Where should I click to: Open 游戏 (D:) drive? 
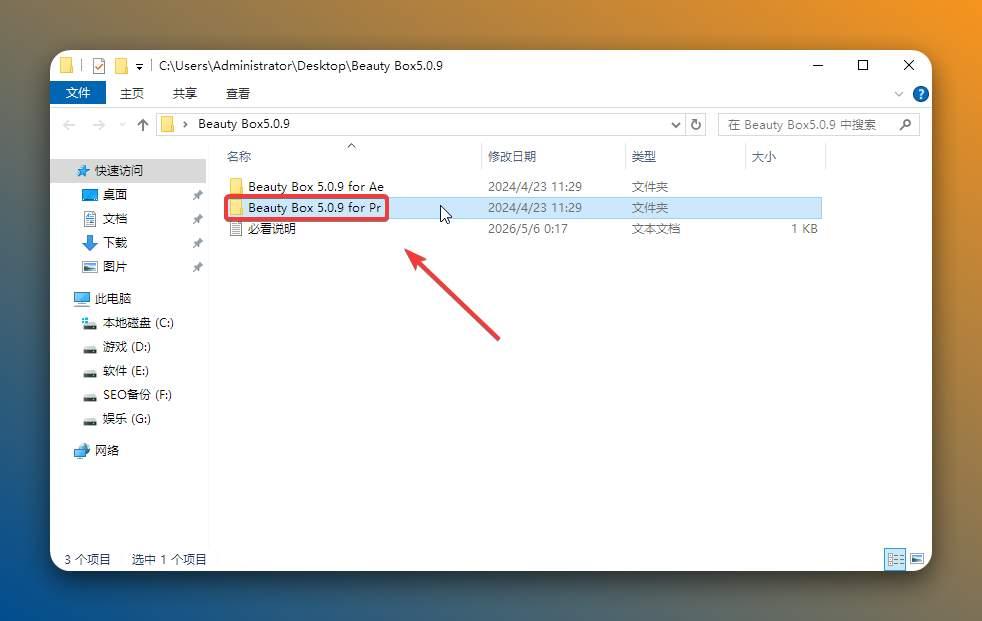pos(127,347)
